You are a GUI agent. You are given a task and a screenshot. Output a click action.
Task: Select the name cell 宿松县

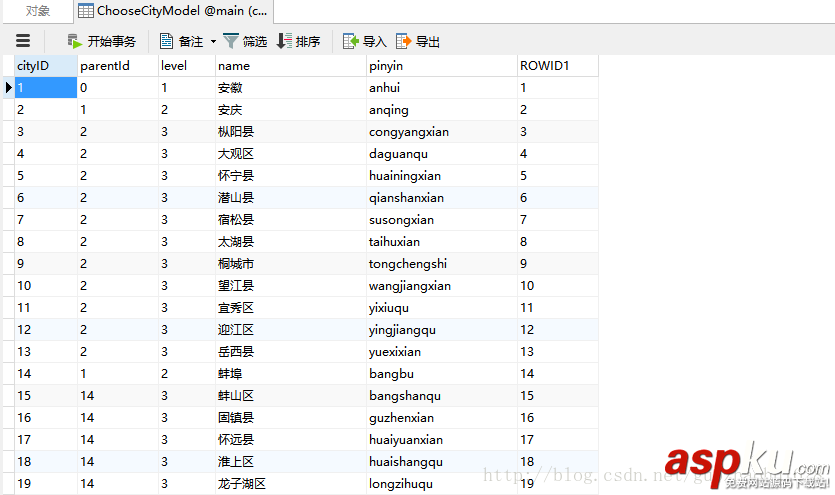[x=291, y=220]
